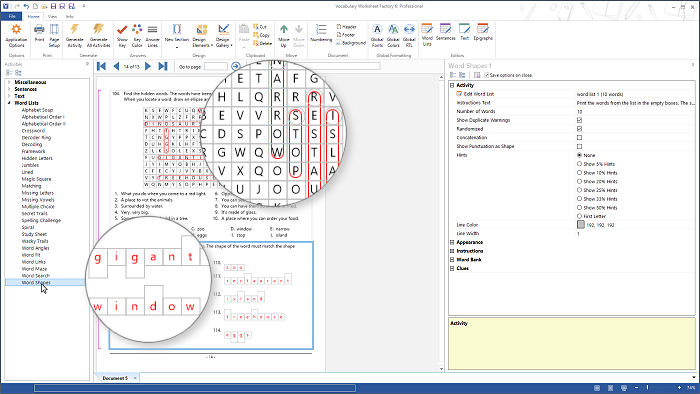Click Edit Word List
Screen dimensions: 700x394
click(479, 94)
